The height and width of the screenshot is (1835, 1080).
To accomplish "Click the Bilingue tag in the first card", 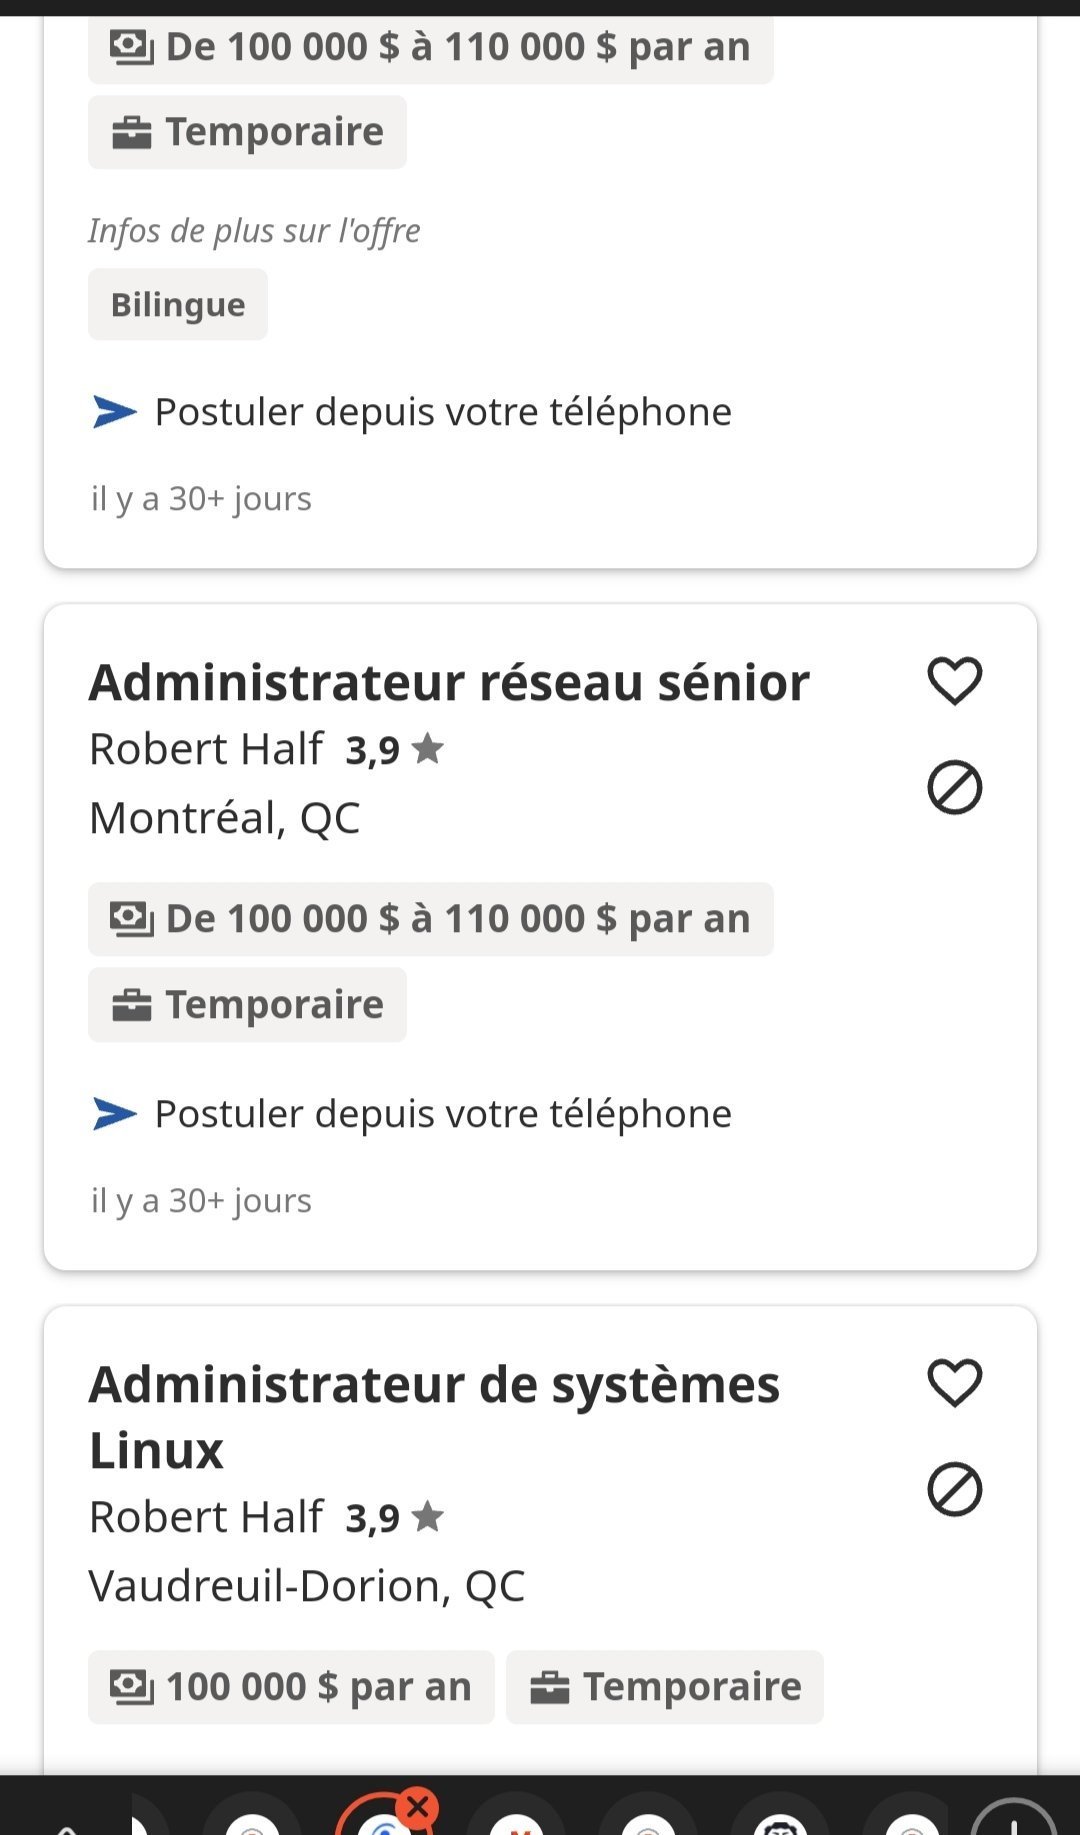I will (178, 304).
